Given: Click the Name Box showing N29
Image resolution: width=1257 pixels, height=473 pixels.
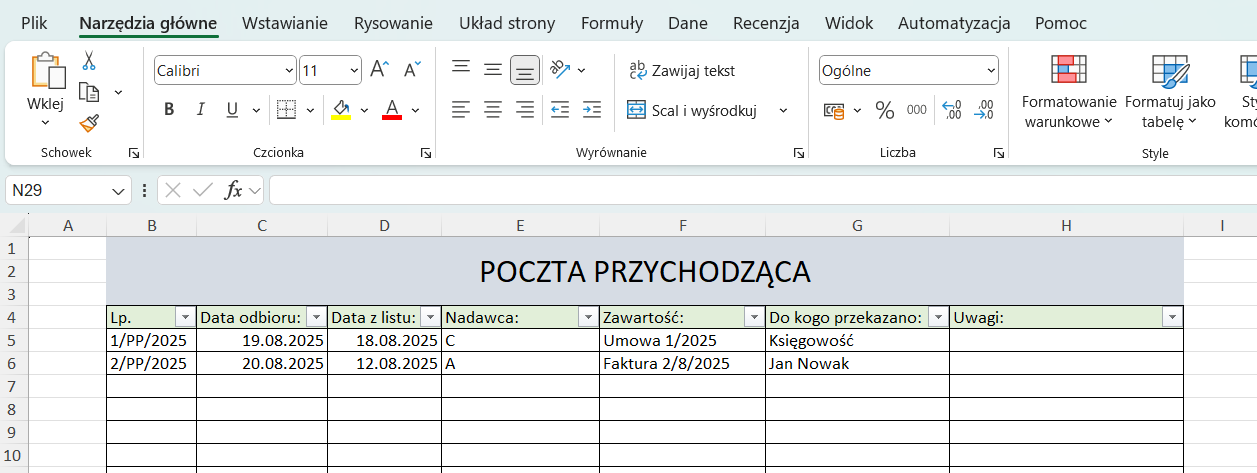Looking at the screenshot, I should (x=58, y=190).
